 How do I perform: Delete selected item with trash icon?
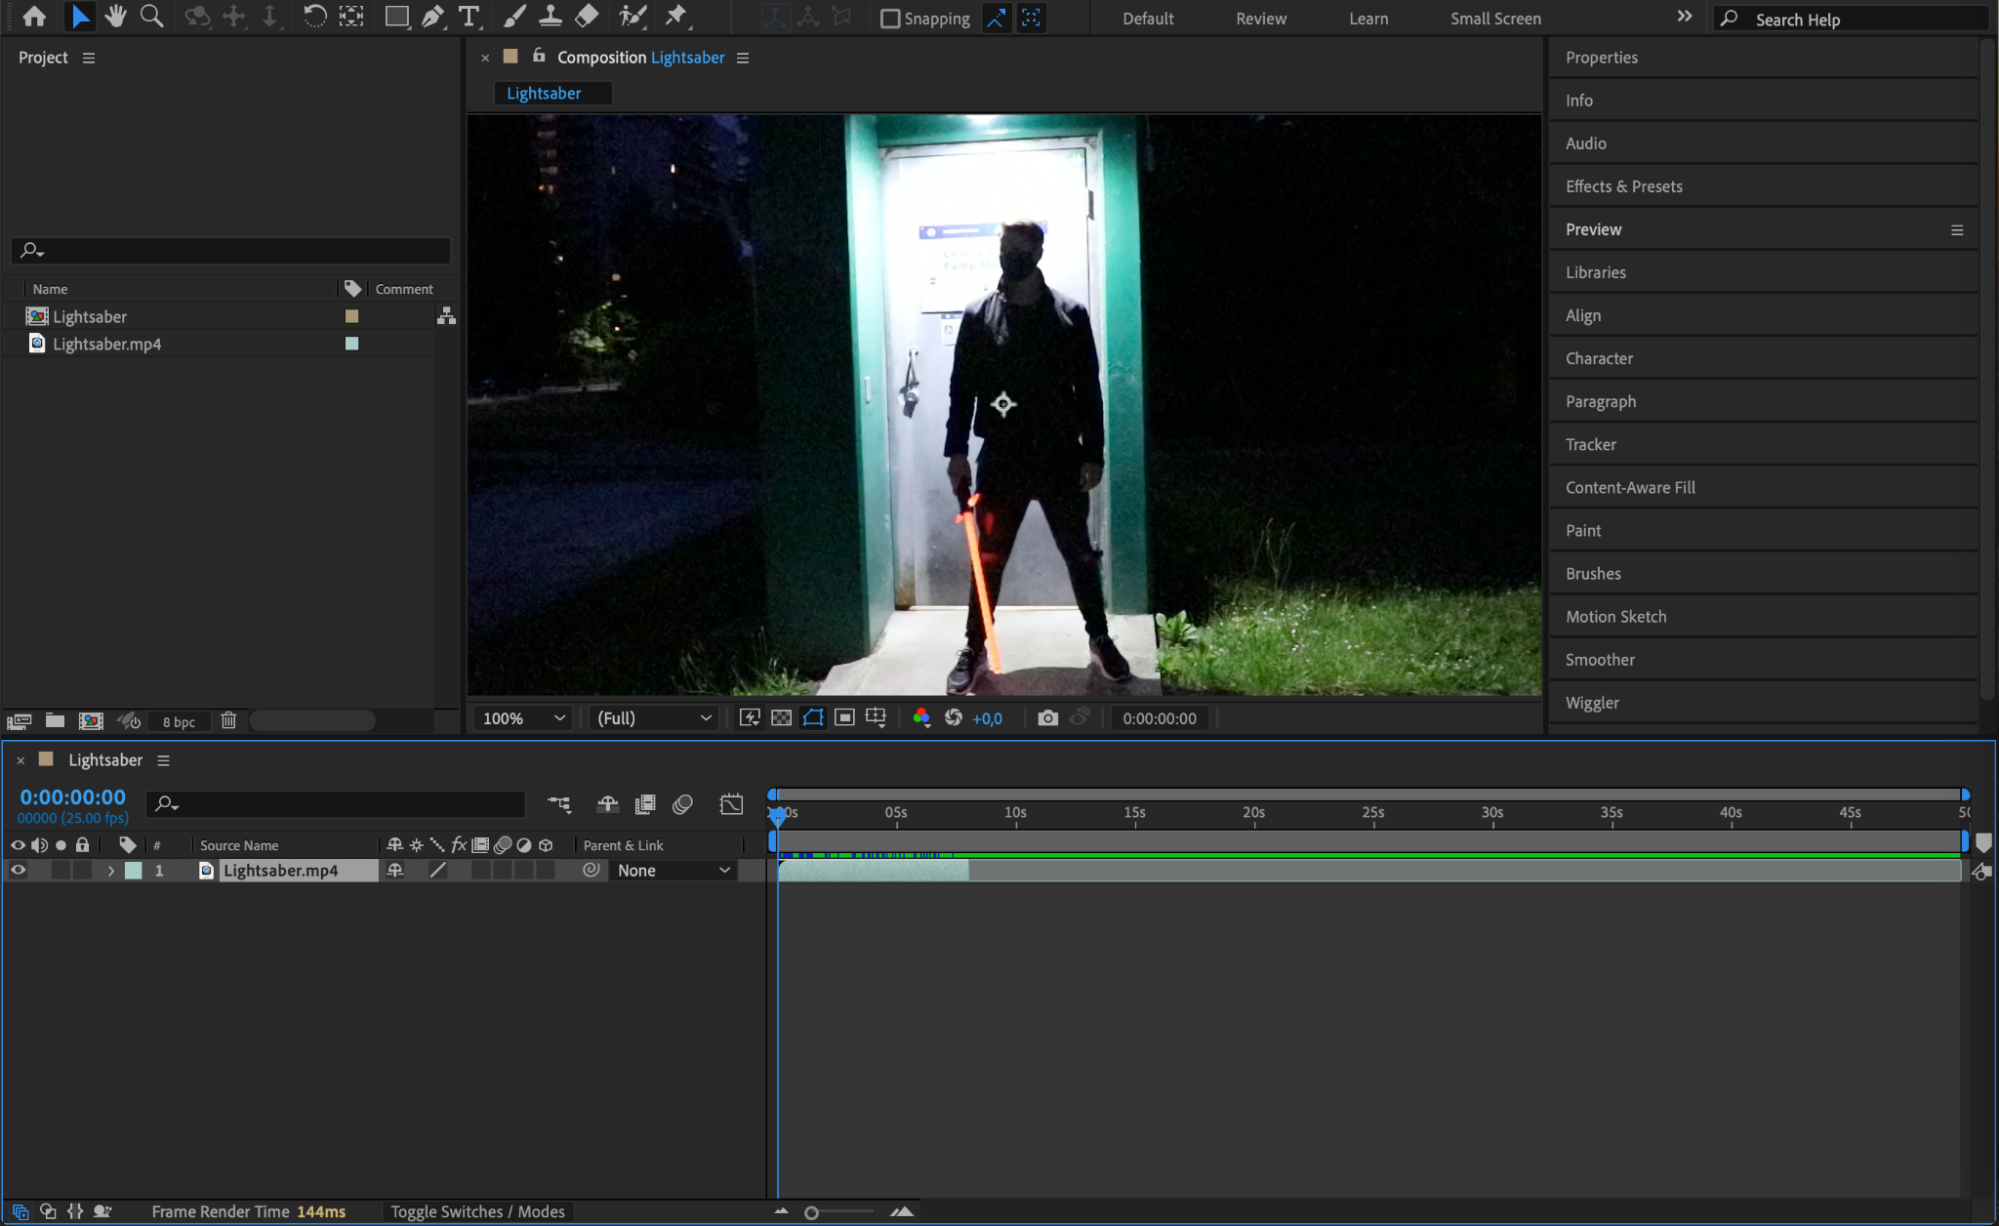click(x=228, y=720)
